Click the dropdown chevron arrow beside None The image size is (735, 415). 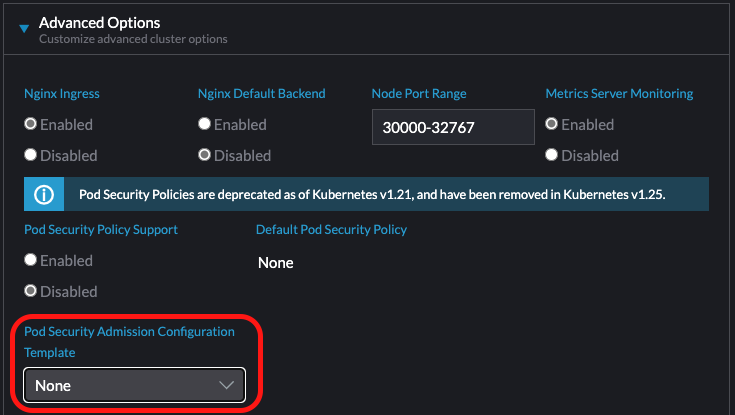pos(227,385)
